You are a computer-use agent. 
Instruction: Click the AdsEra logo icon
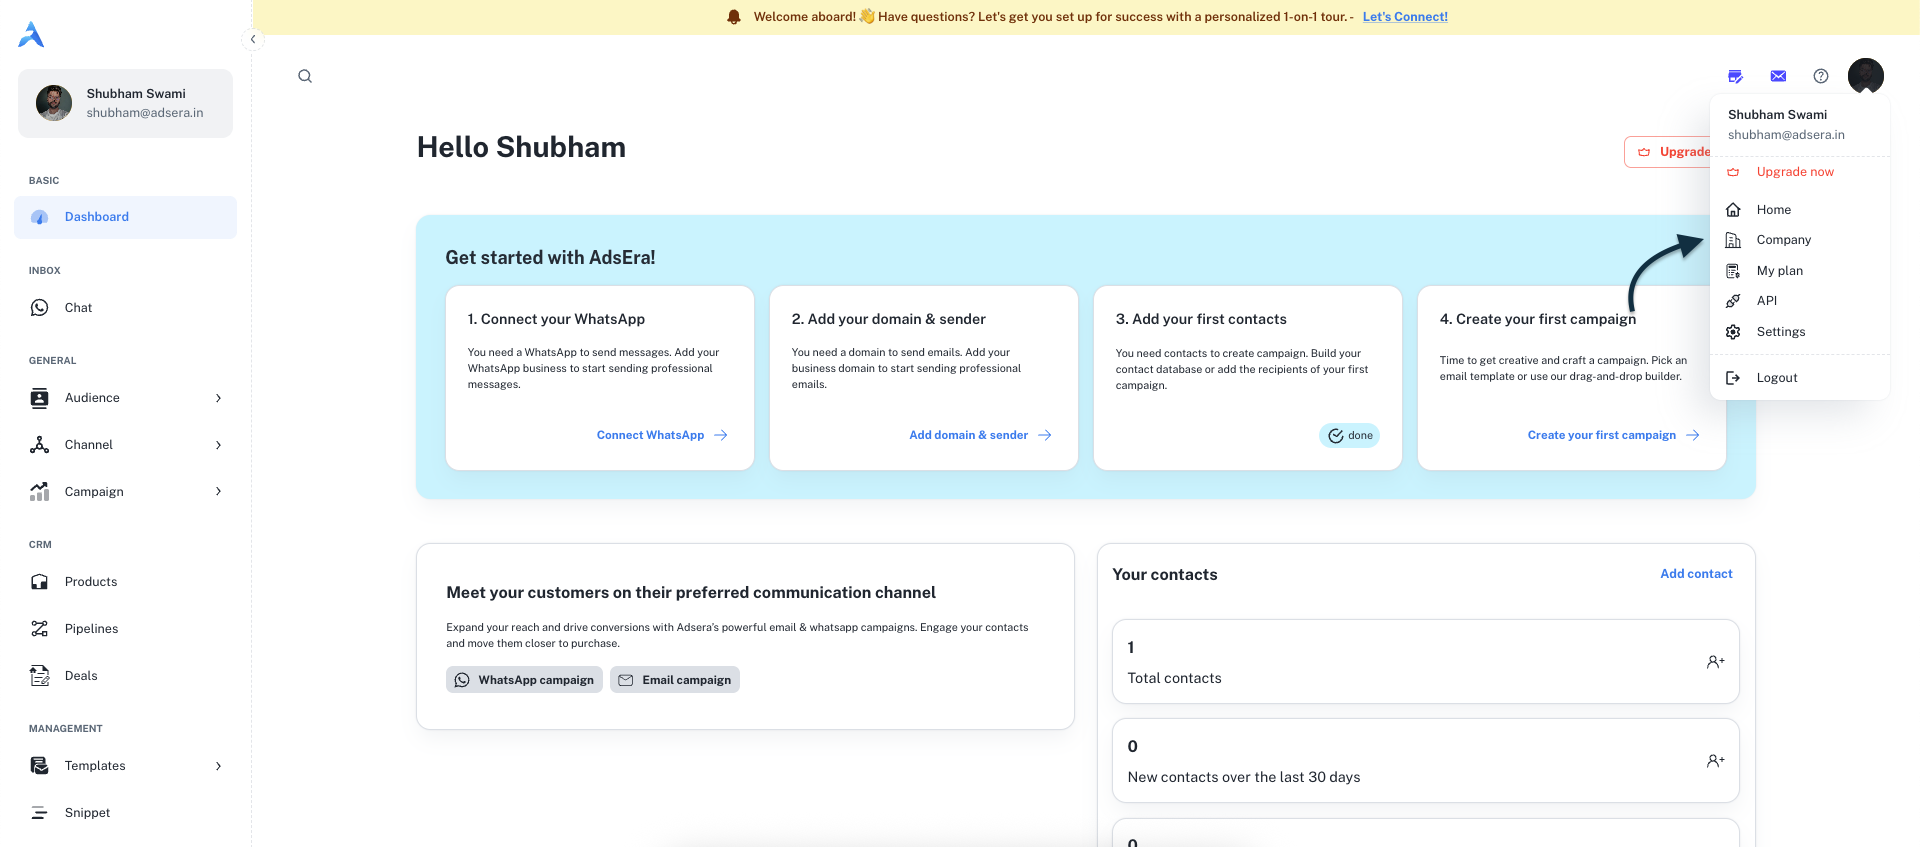click(x=31, y=35)
